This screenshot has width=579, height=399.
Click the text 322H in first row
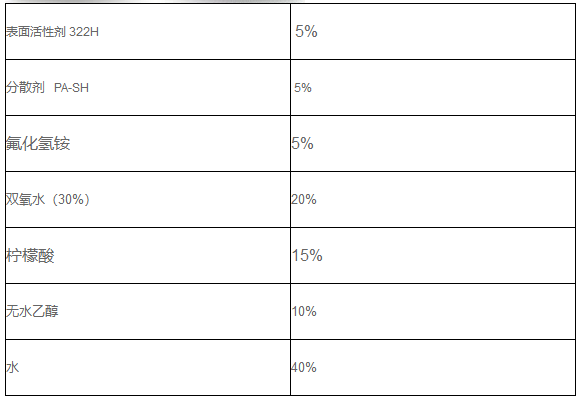pos(84,32)
